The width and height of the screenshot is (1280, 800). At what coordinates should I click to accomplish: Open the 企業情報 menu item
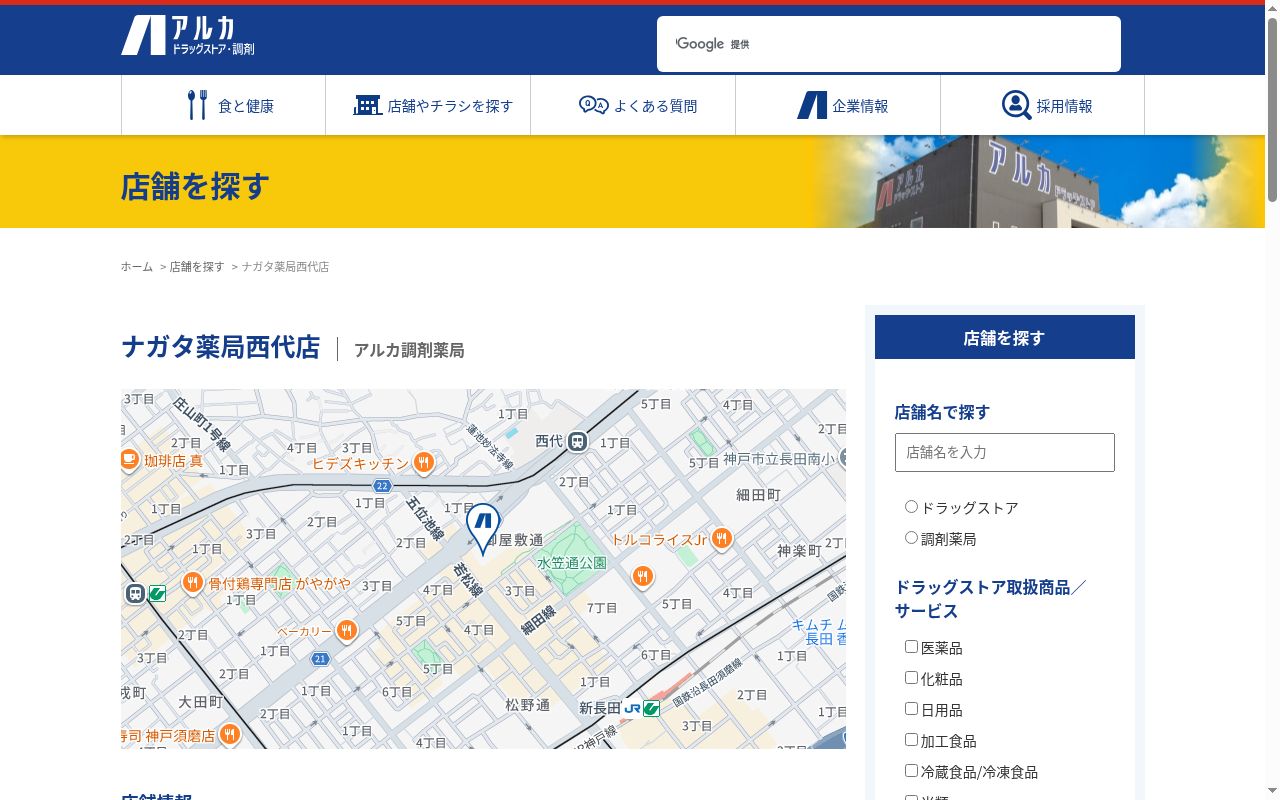[x=838, y=105]
